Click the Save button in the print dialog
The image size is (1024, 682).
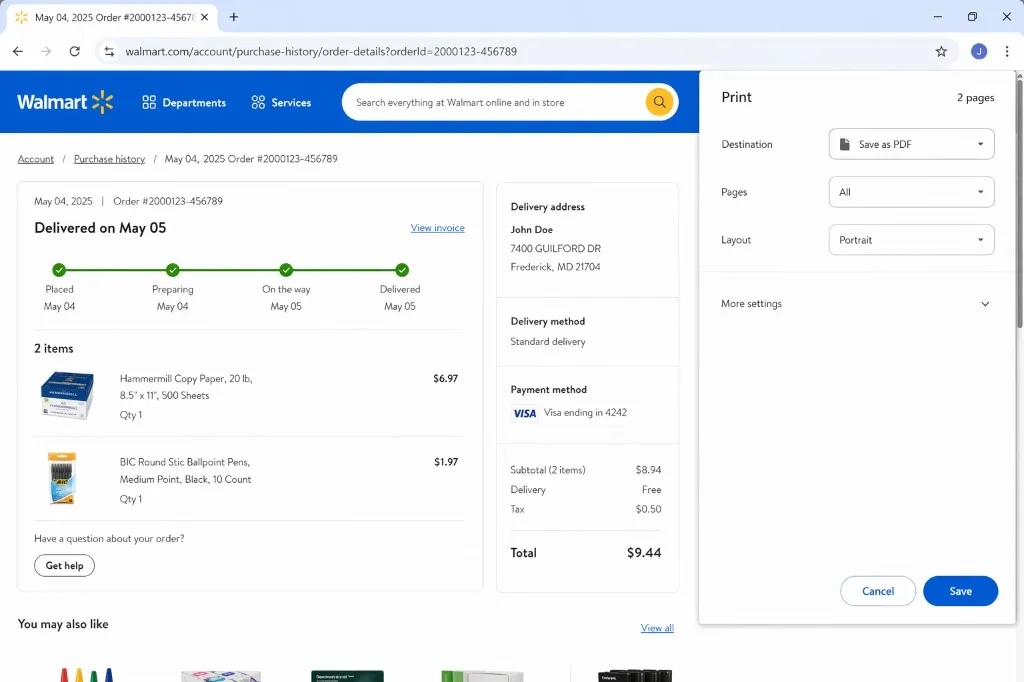pyautogui.click(x=960, y=590)
